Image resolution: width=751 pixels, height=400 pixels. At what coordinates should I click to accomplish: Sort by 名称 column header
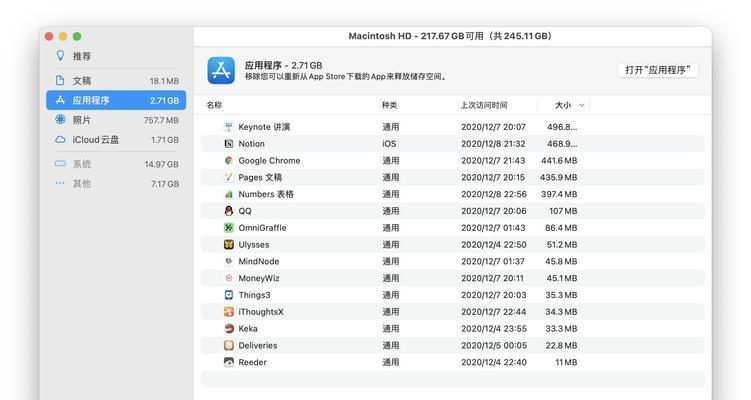point(214,105)
